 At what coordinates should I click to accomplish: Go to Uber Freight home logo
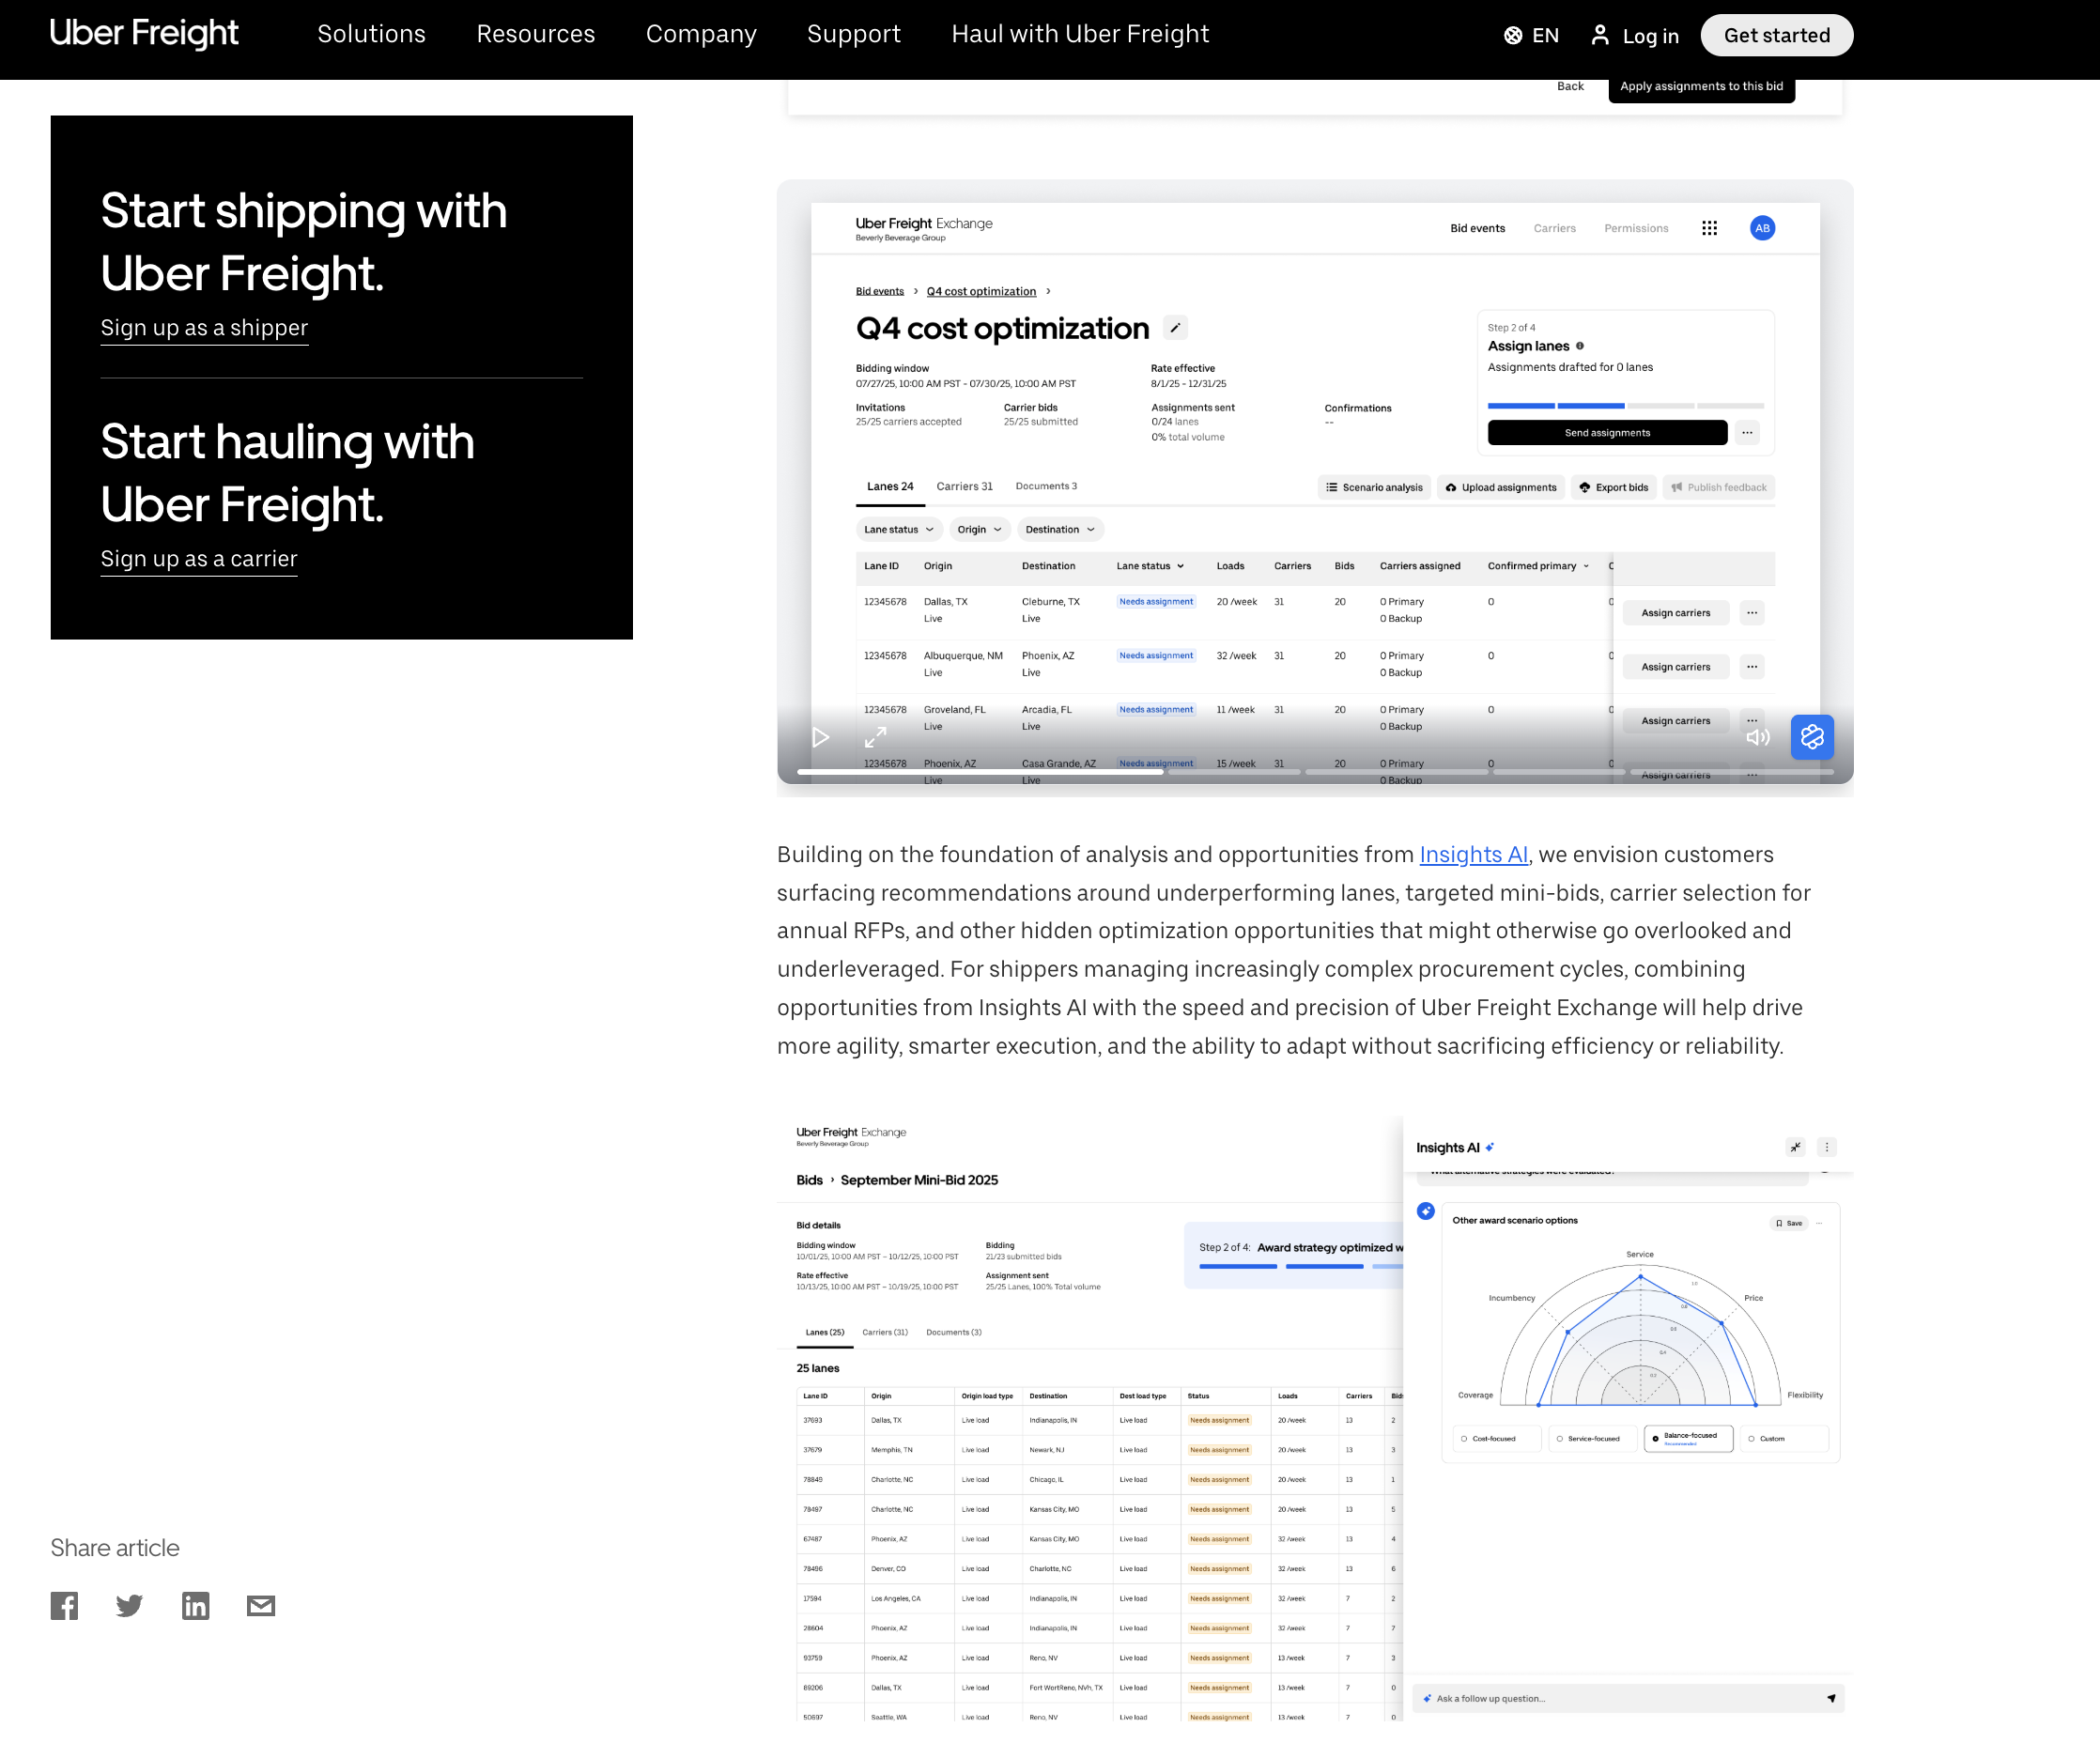coord(144,33)
